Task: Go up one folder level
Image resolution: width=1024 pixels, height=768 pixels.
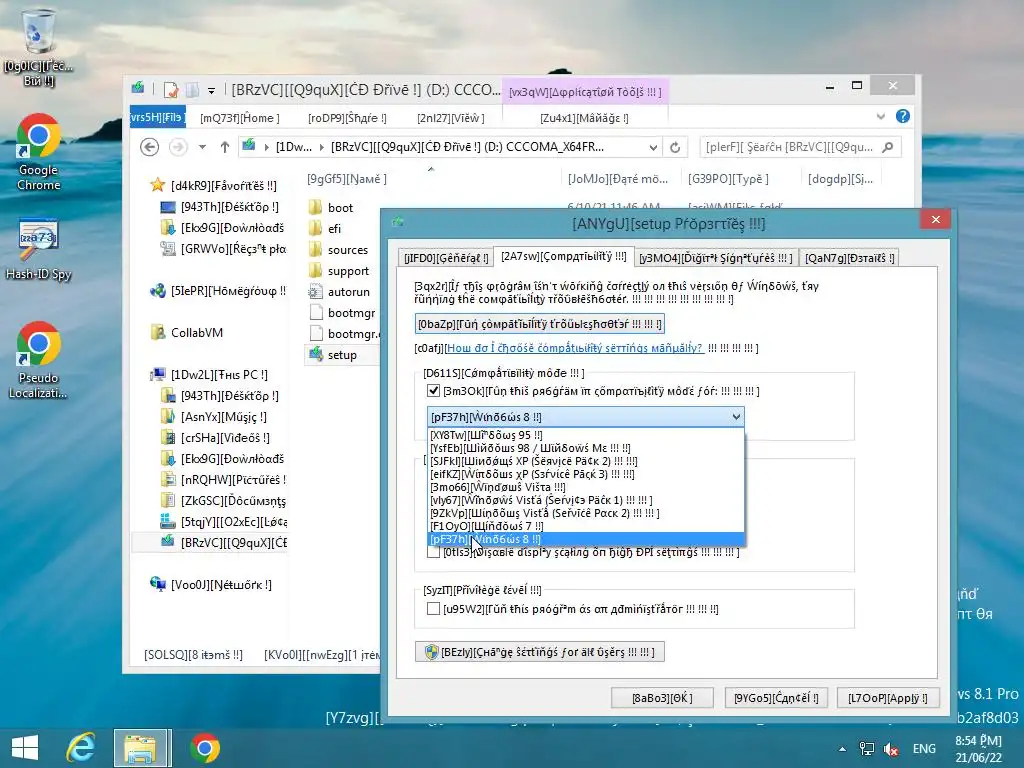Action: [225, 147]
